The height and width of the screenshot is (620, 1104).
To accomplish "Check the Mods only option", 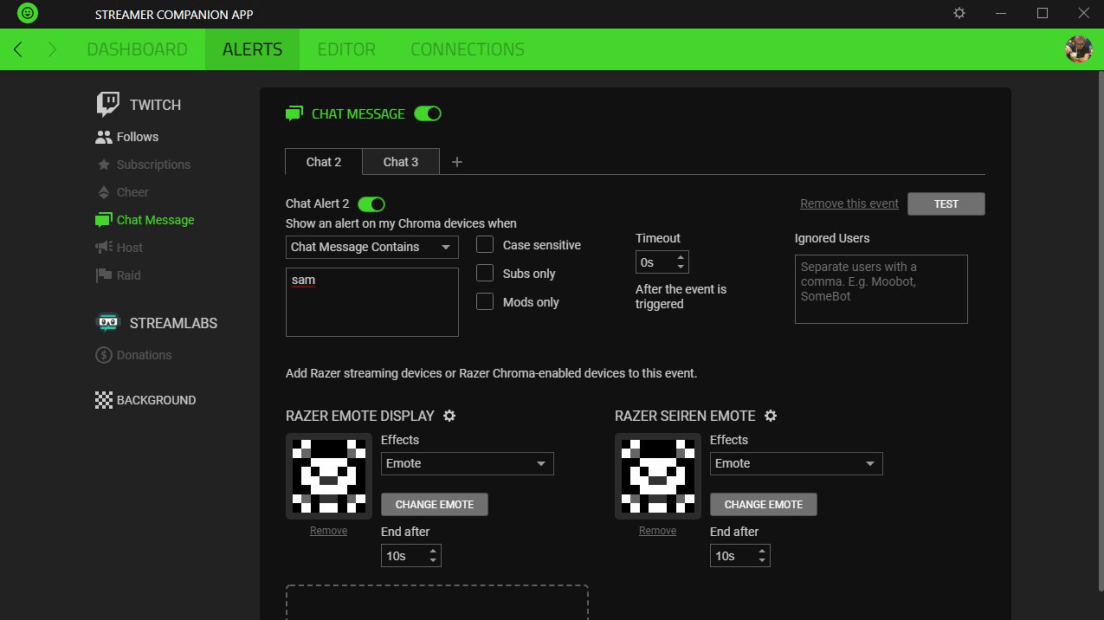I will (x=485, y=301).
